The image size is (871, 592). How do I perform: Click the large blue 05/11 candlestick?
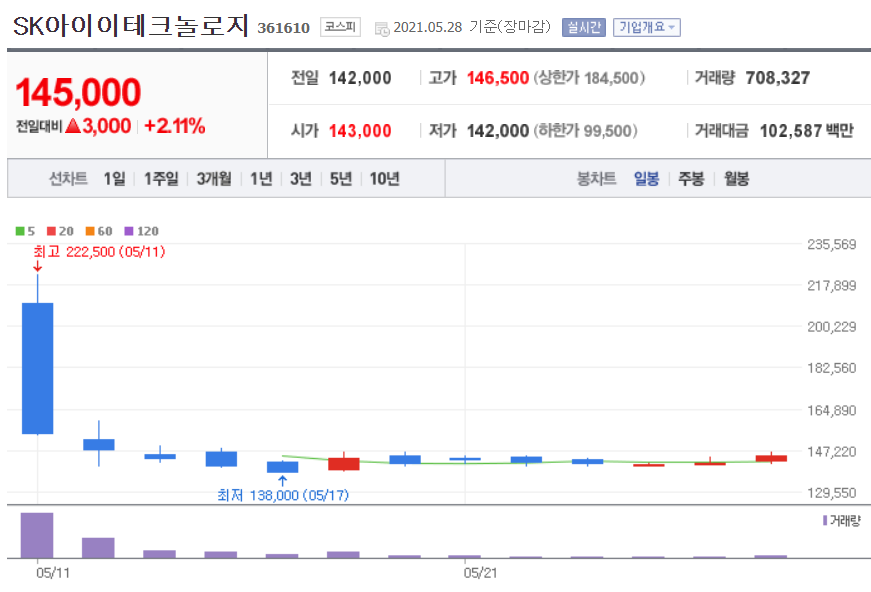38,368
